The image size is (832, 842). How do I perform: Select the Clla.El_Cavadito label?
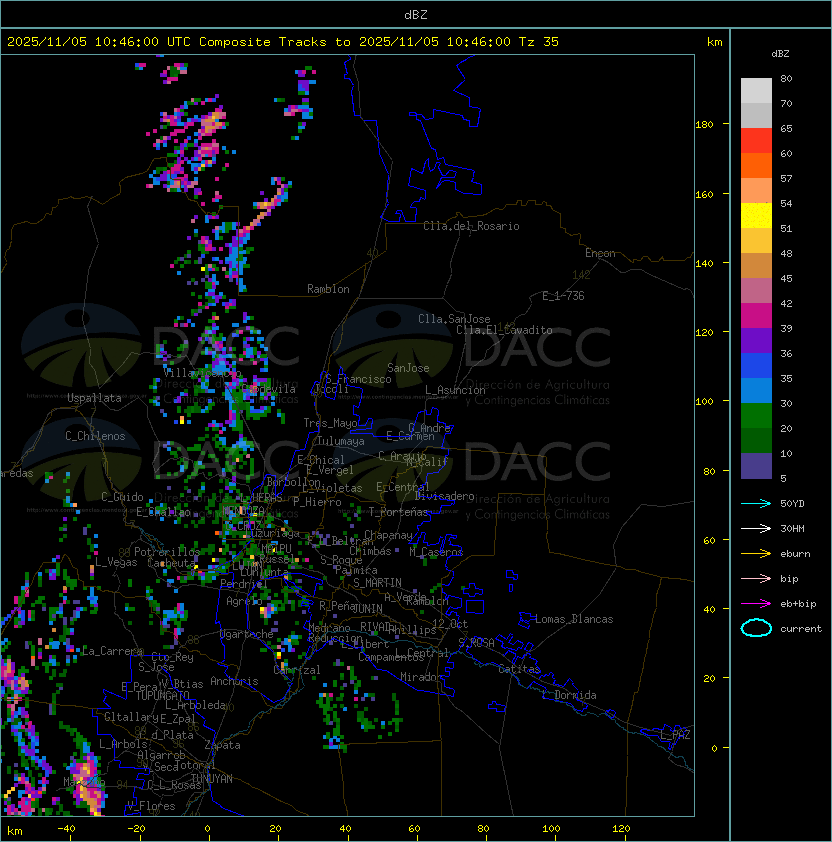pyautogui.click(x=504, y=330)
